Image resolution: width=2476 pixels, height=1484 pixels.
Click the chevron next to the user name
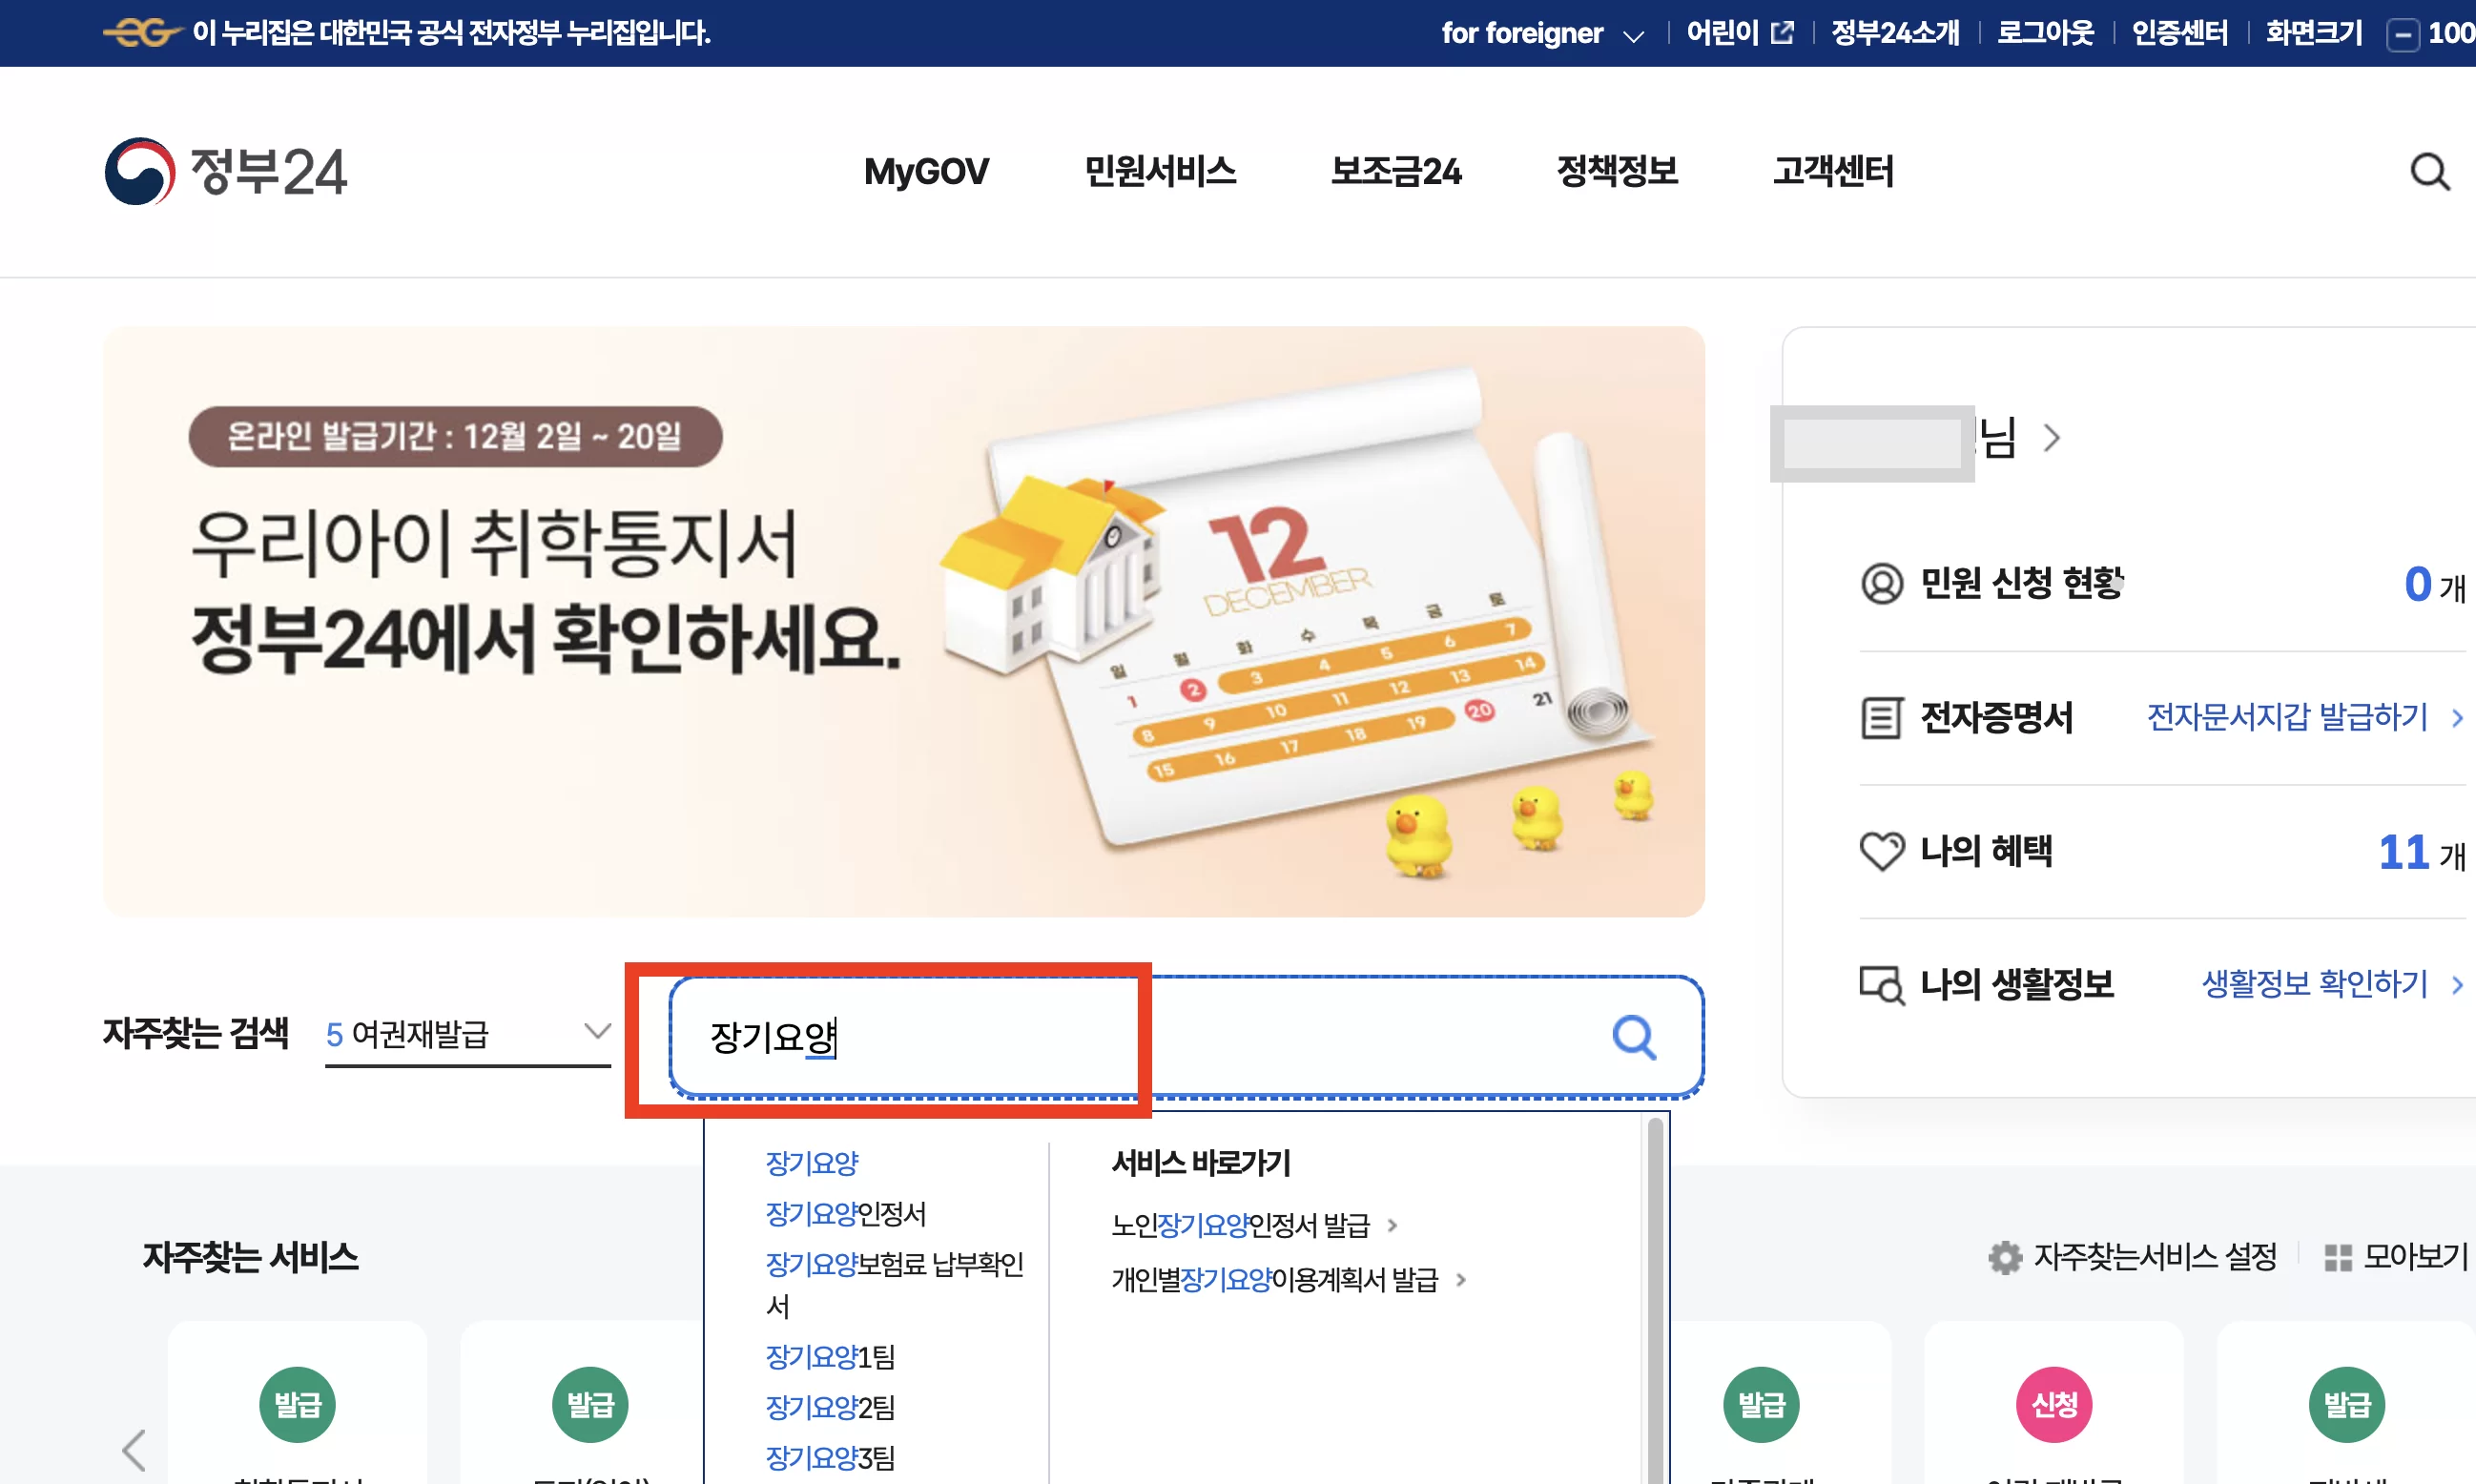(x=2051, y=438)
